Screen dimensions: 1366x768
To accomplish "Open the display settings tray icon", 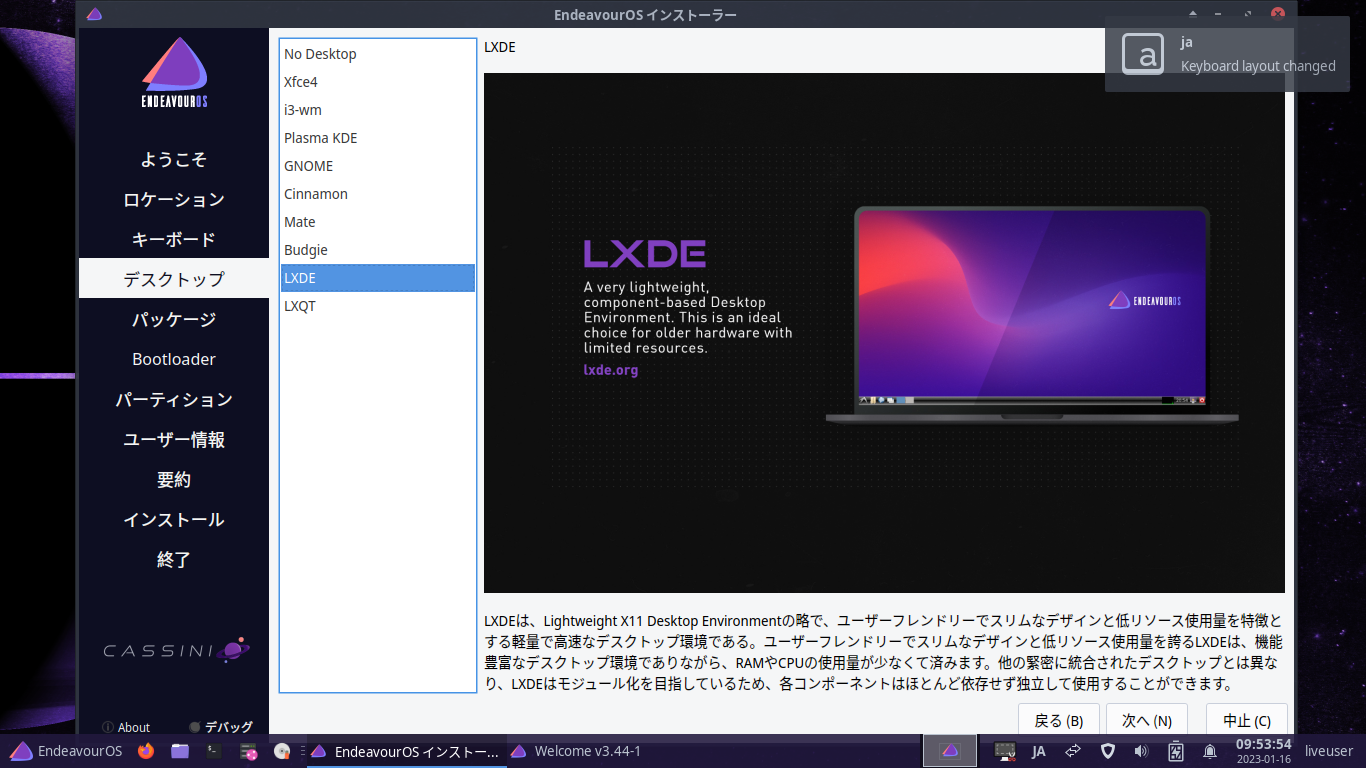I will tap(1005, 751).
